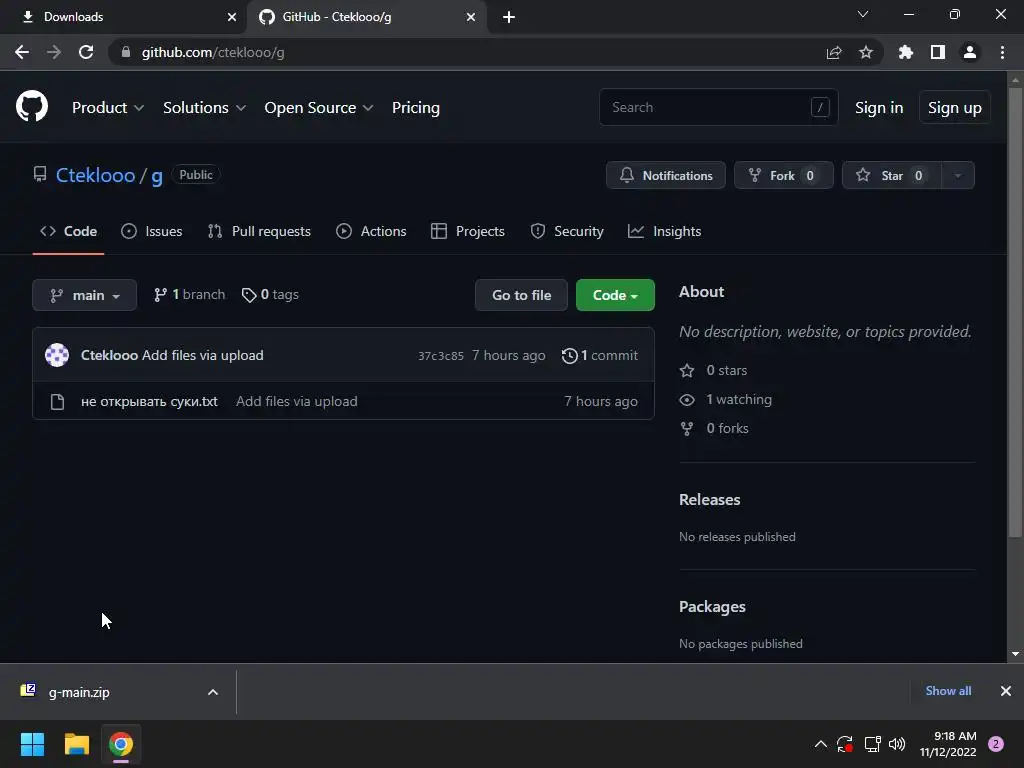
Task: Click the page vertical scrollbar
Action: 1014,313
